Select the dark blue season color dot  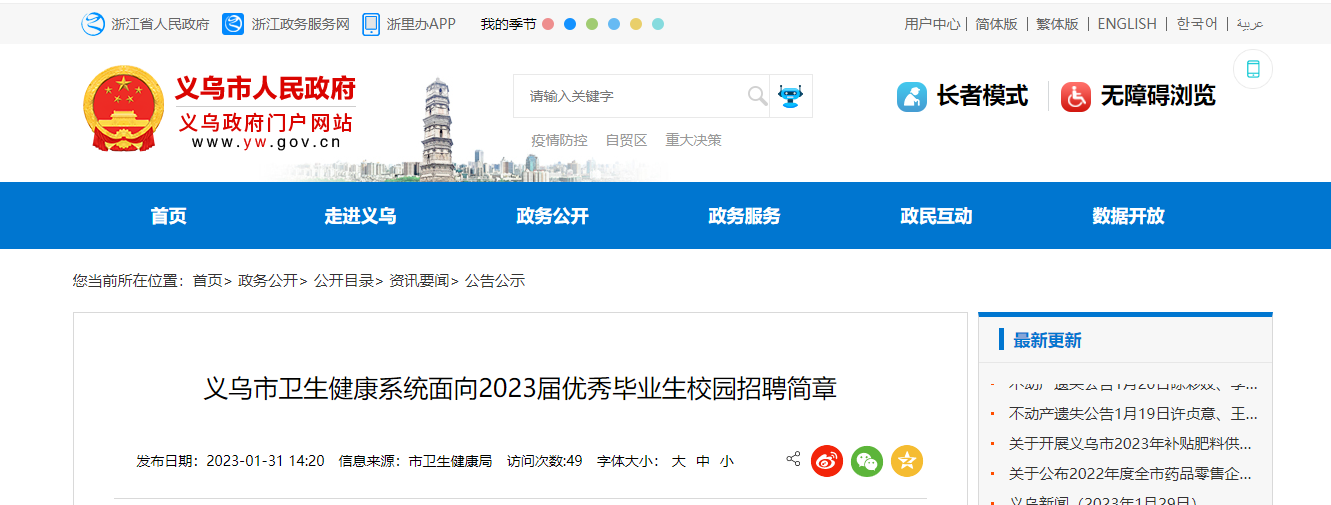[x=570, y=24]
